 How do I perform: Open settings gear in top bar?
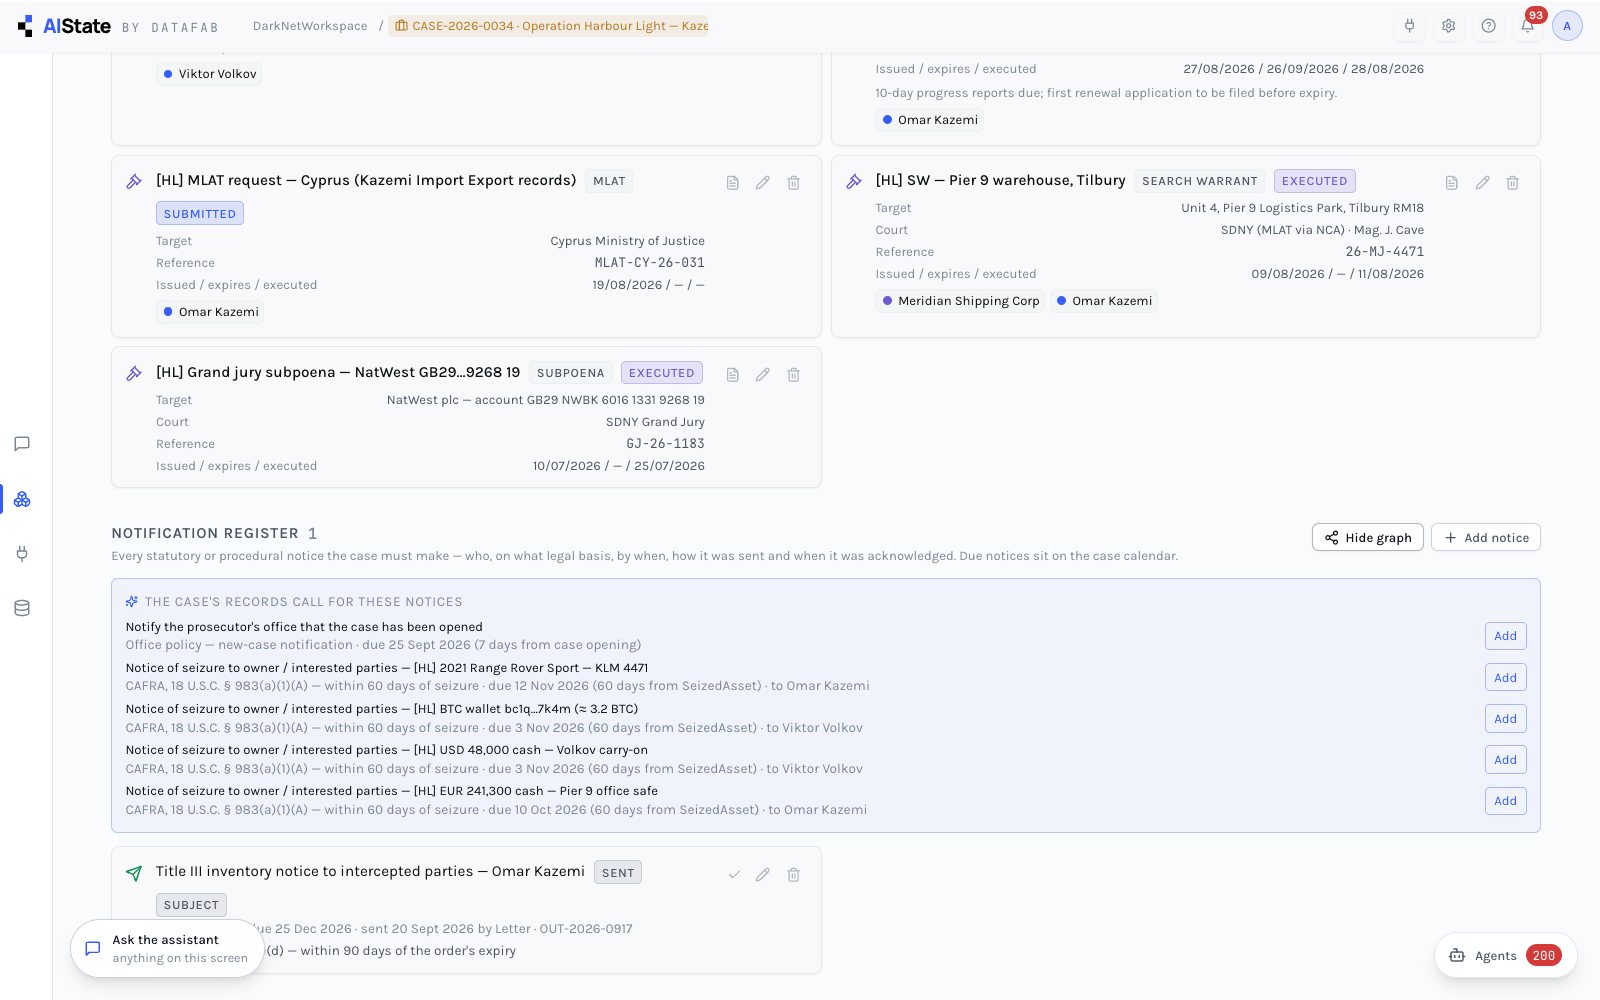click(1449, 26)
